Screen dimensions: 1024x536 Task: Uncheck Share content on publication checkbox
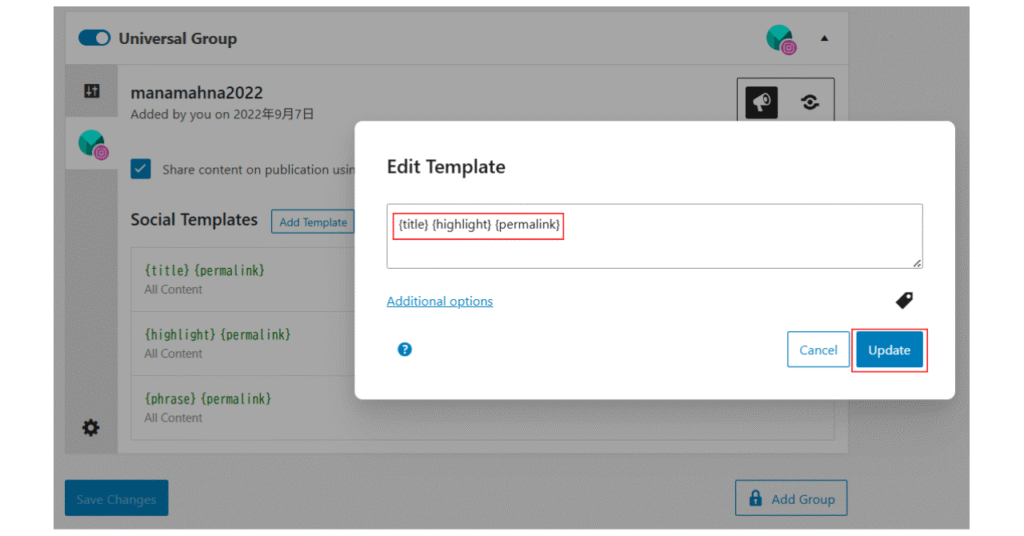141,169
